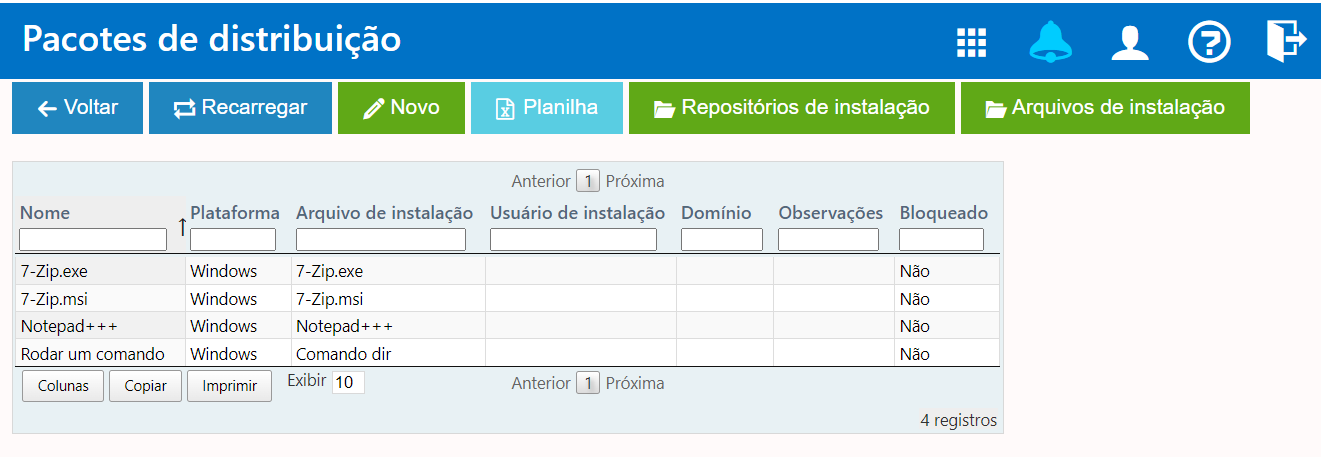Click the Exibir page size field
The height and width of the screenshot is (457, 1321).
tap(348, 382)
